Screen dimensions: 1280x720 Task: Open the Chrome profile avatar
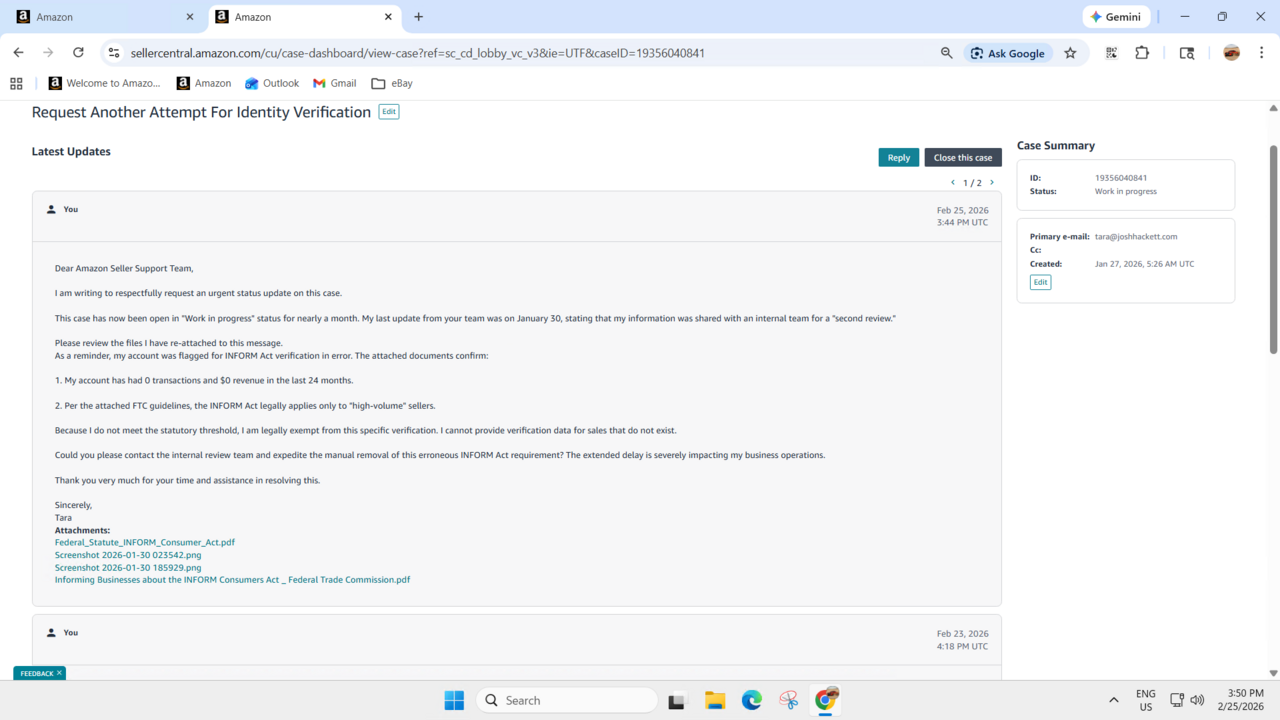[1232, 53]
